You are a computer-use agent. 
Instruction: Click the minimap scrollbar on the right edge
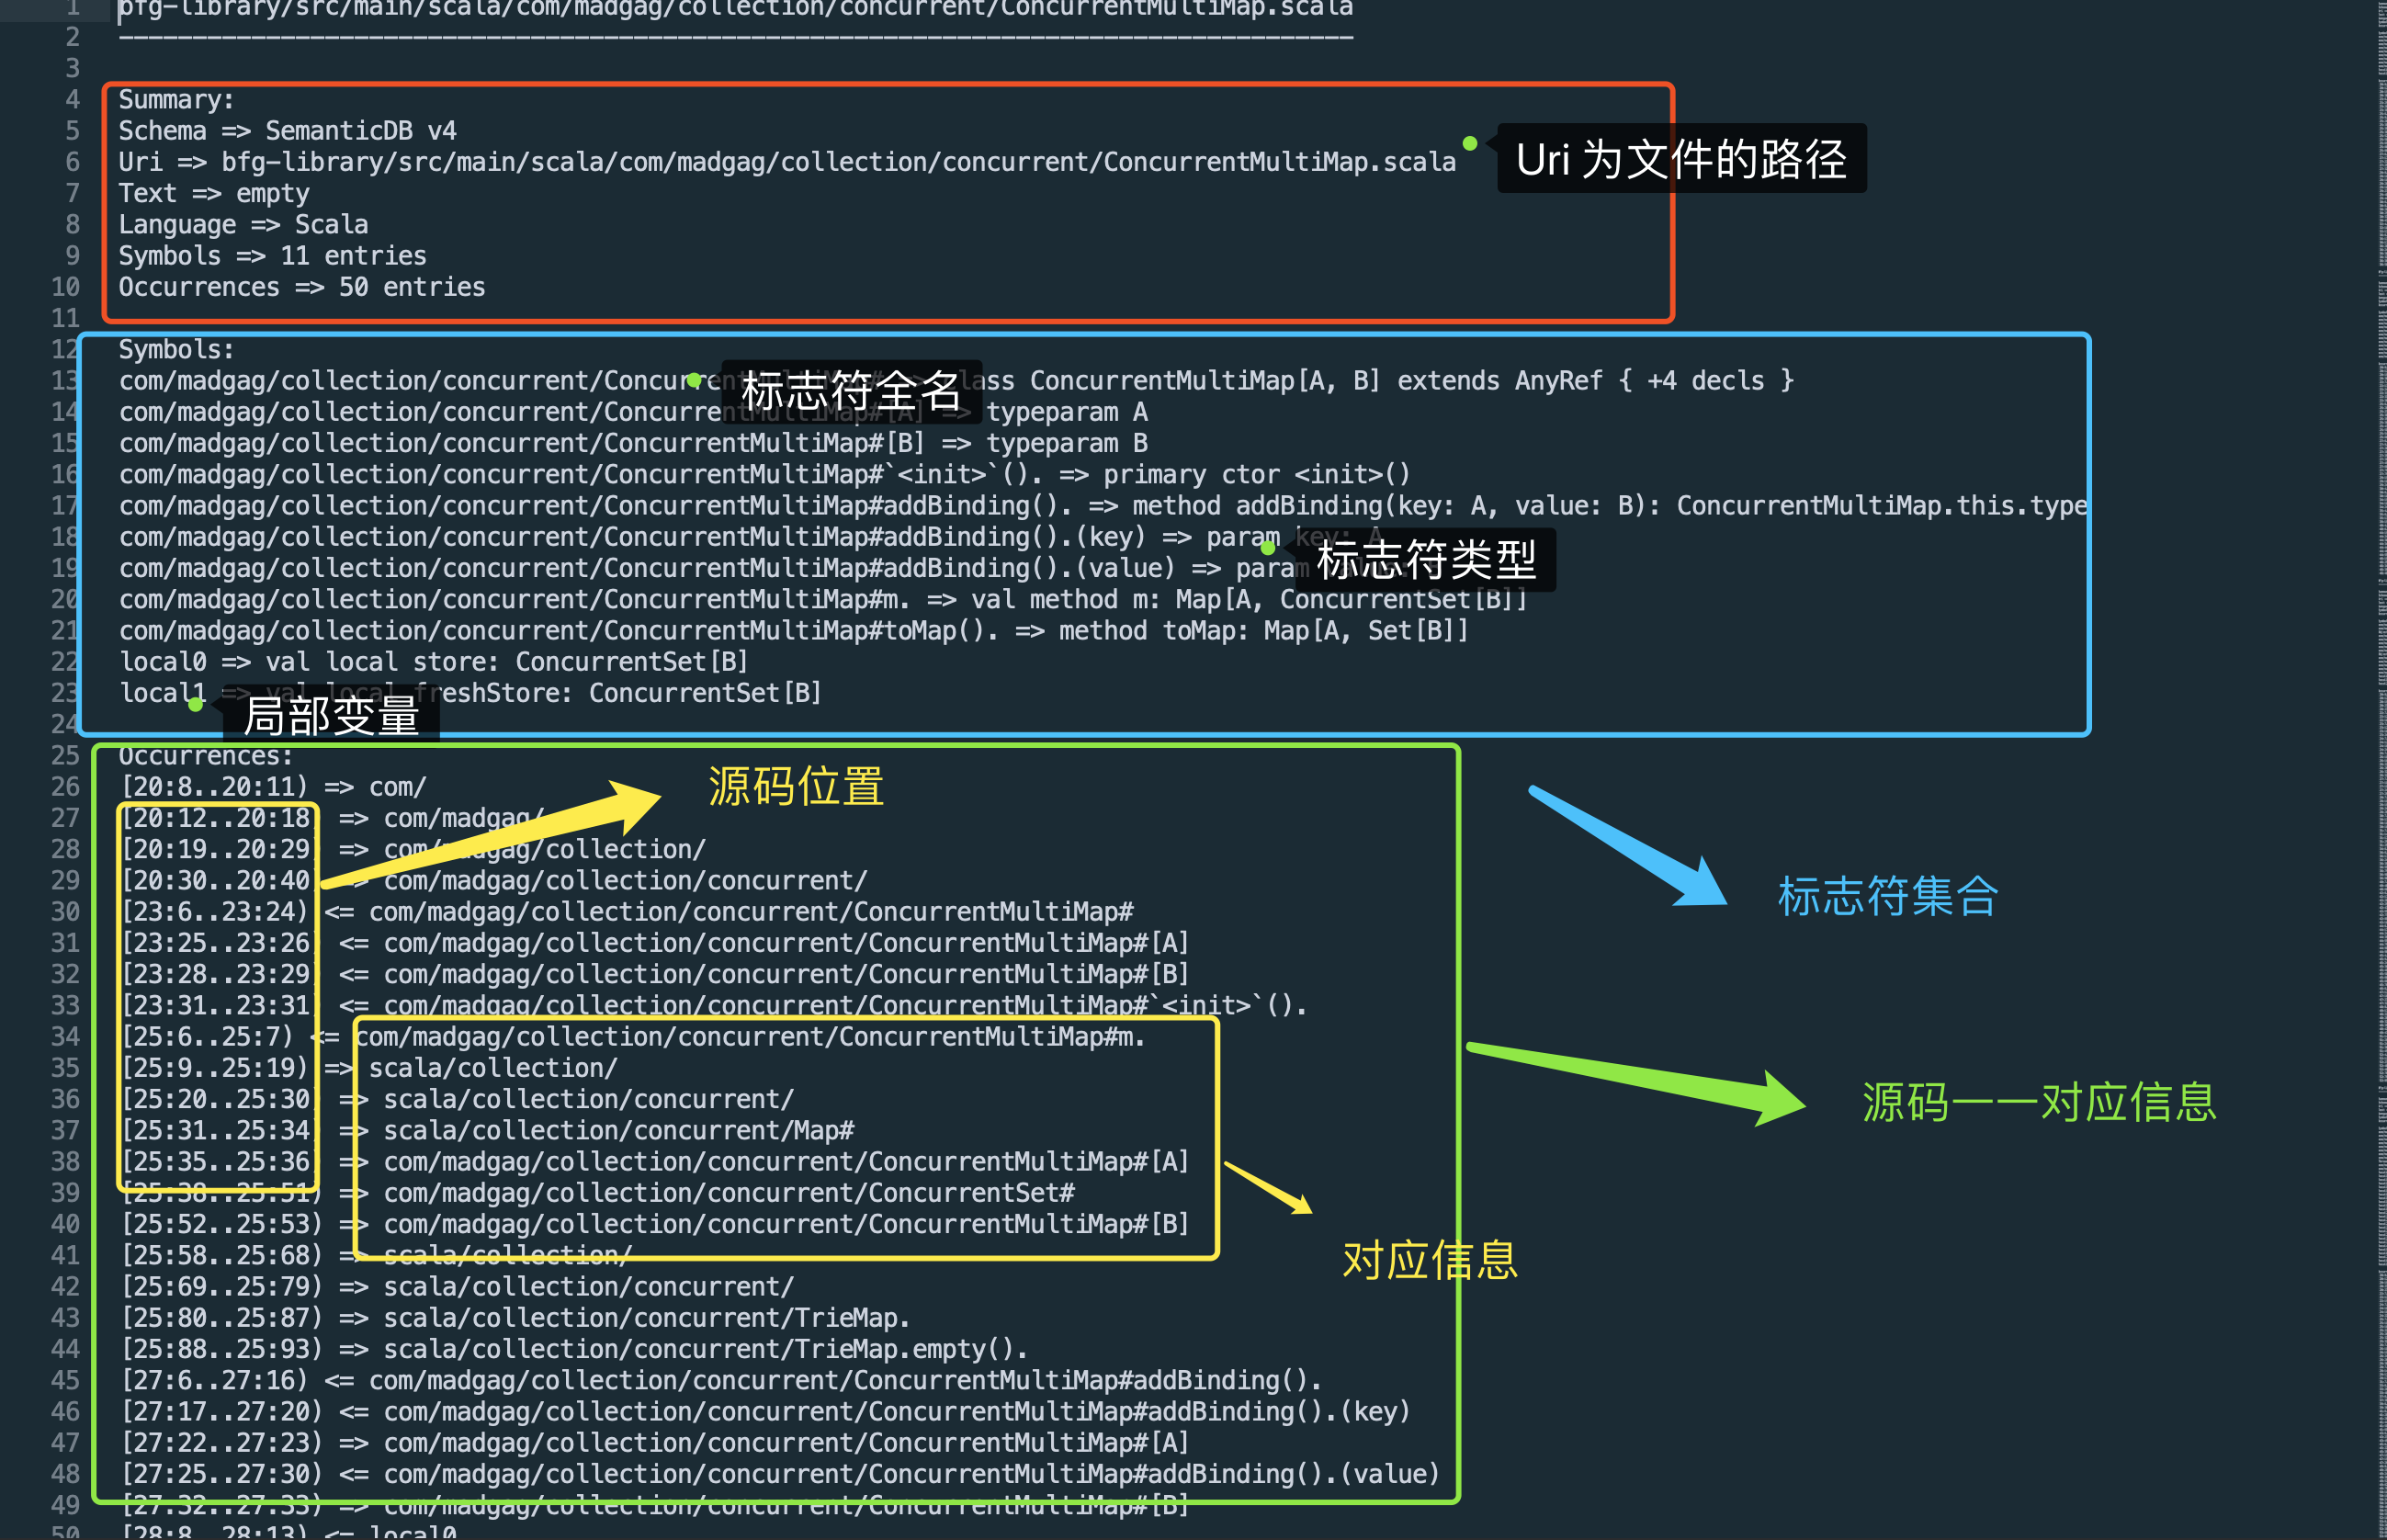tap(2381, 770)
